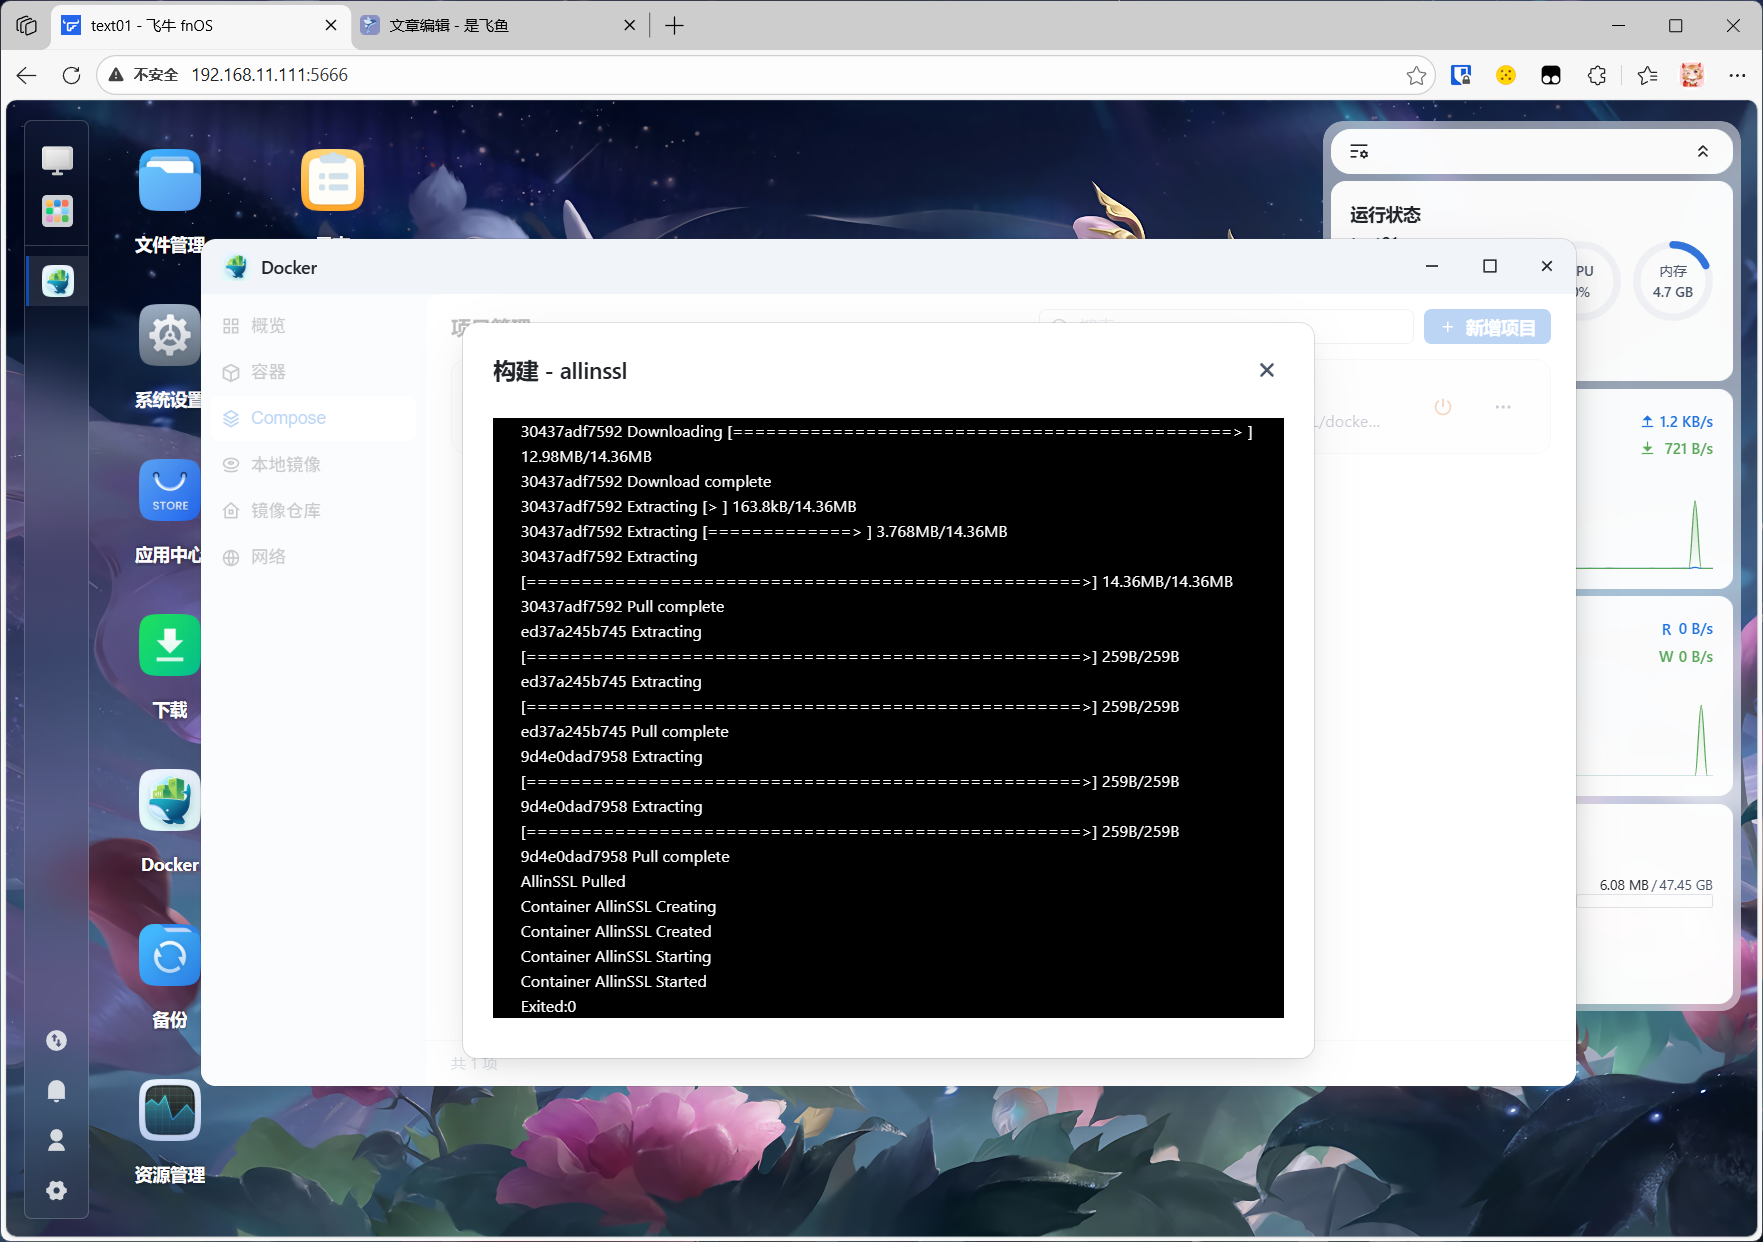Click the 新增项目 button

click(1487, 327)
